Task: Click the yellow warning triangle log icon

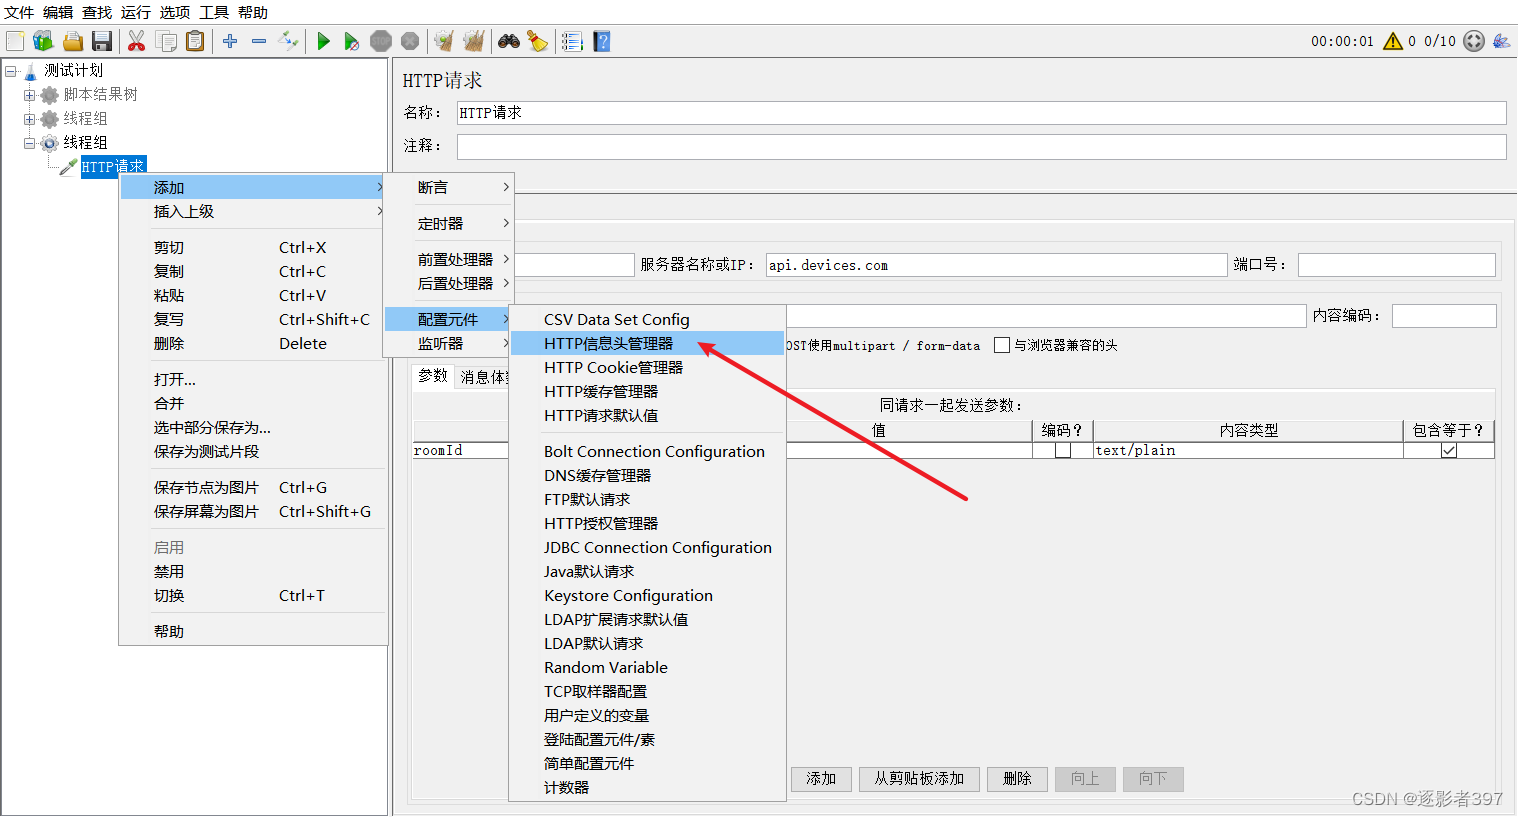Action: point(1393,41)
